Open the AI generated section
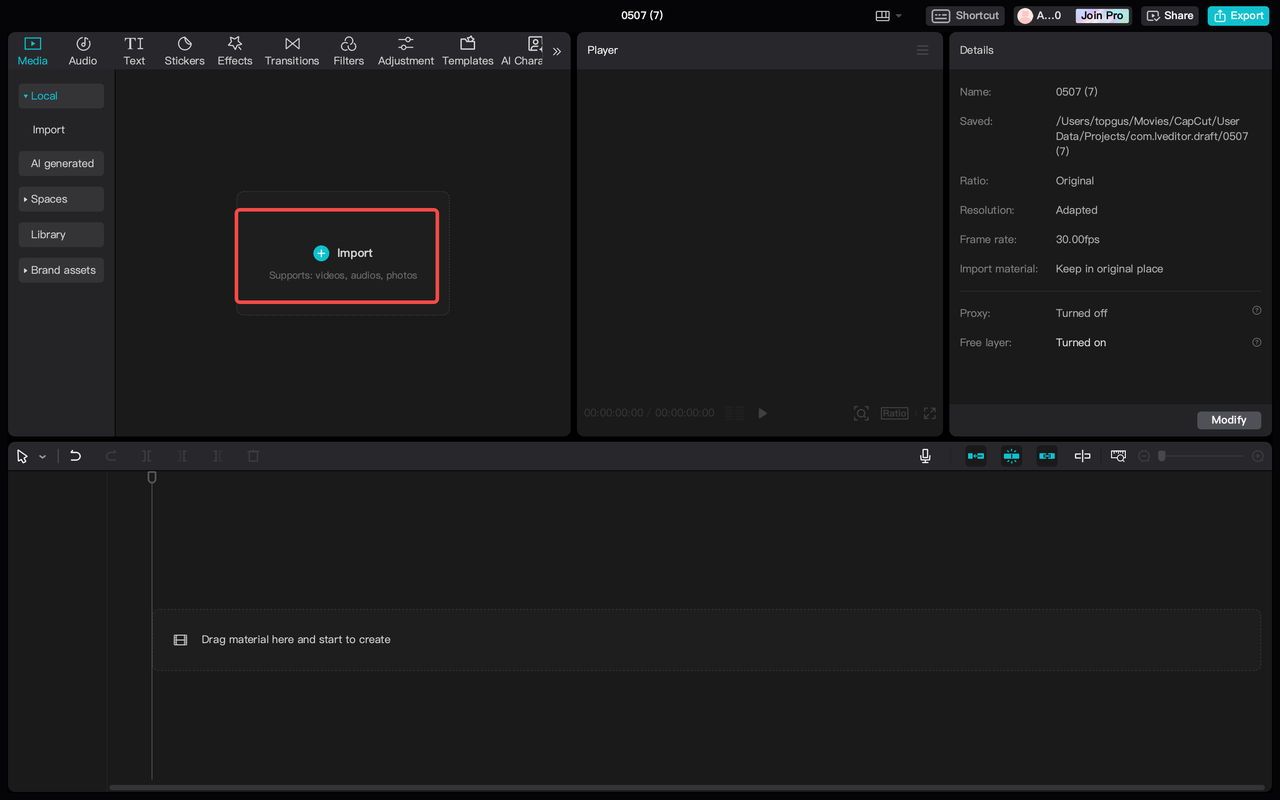The image size is (1280, 800). tap(61, 163)
